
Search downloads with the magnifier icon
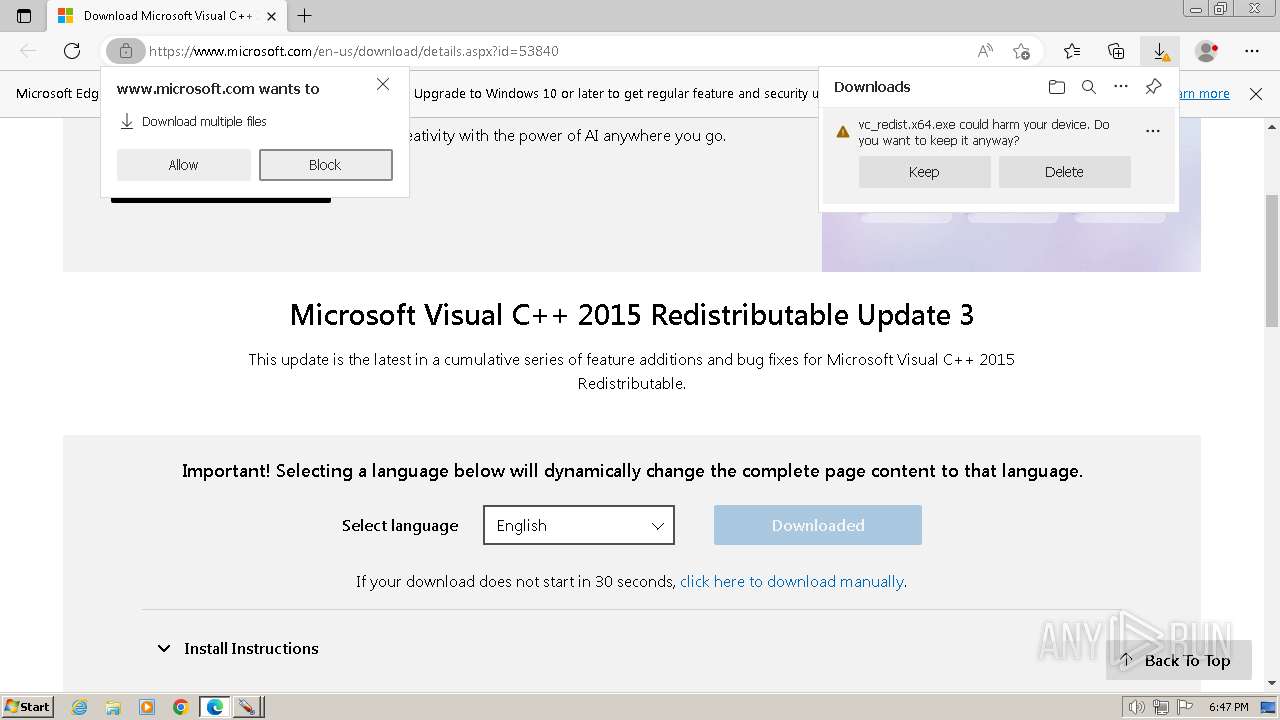(1089, 87)
